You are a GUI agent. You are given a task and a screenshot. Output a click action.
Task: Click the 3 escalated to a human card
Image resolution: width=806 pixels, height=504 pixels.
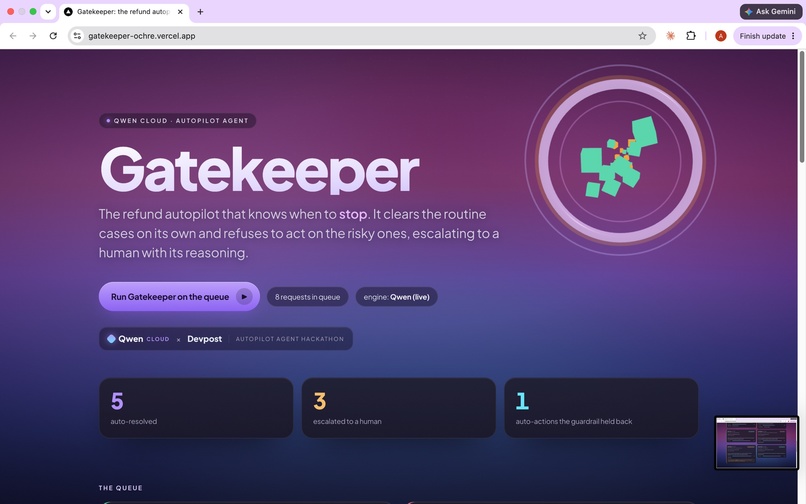point(398,408)
